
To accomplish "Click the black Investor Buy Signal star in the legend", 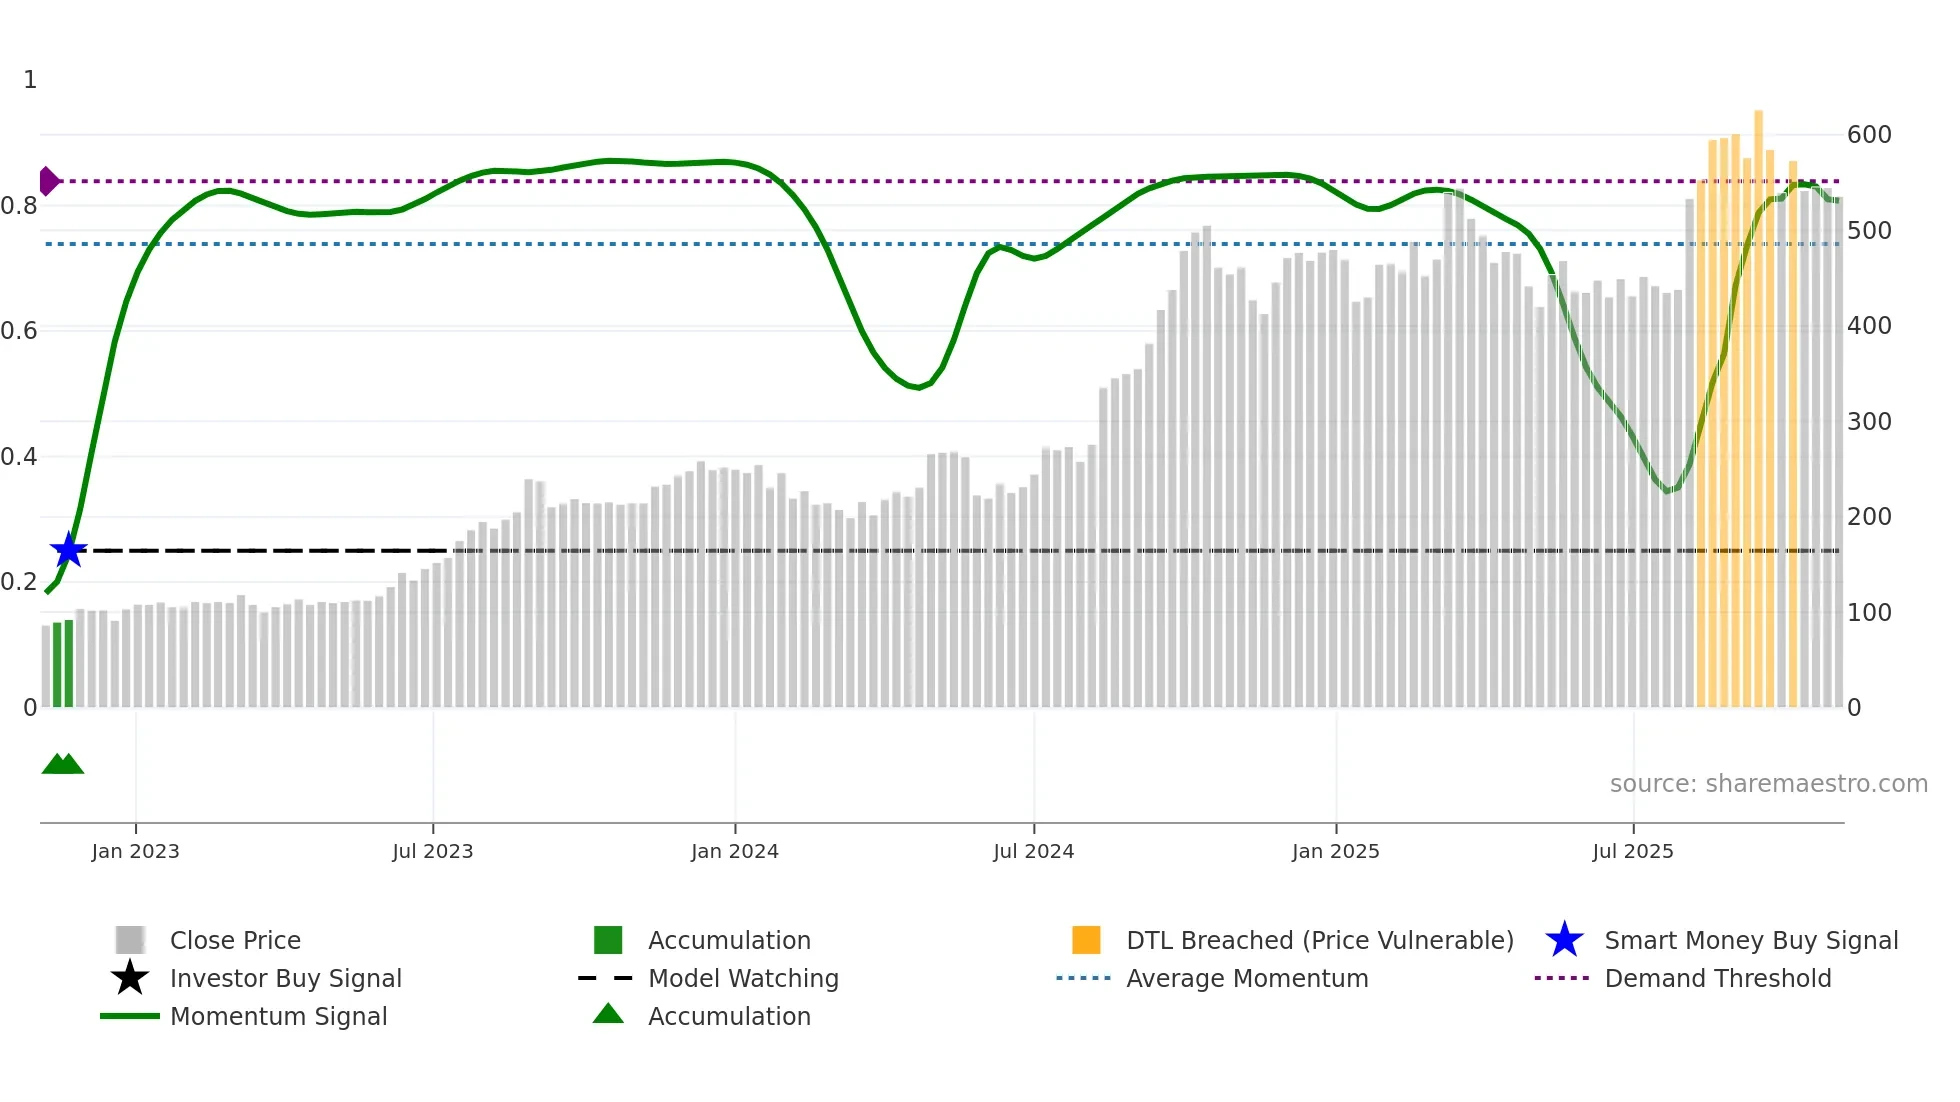I will [x=130, y=978].
